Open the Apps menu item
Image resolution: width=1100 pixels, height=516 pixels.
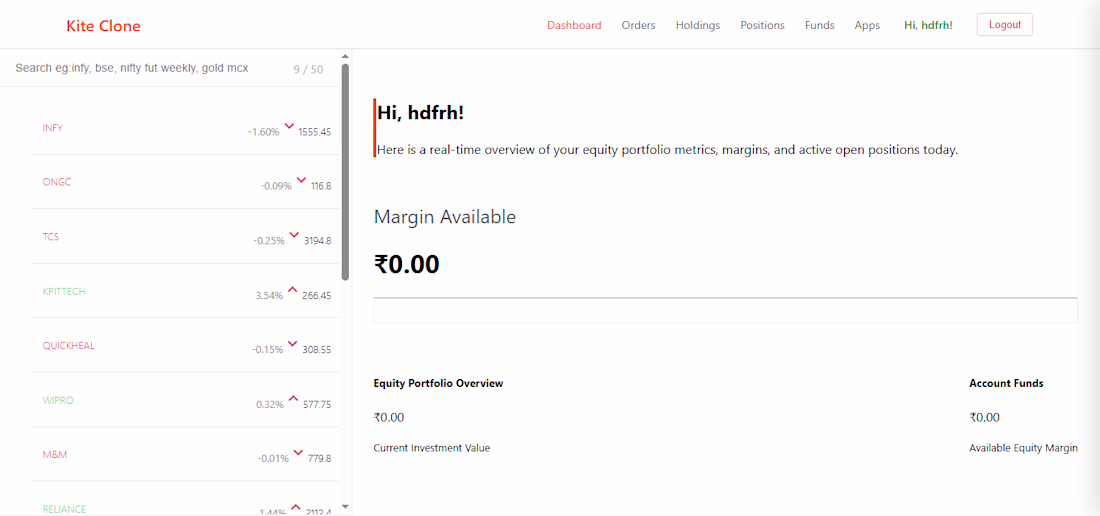pyautogui.click(x=867, y=25)
